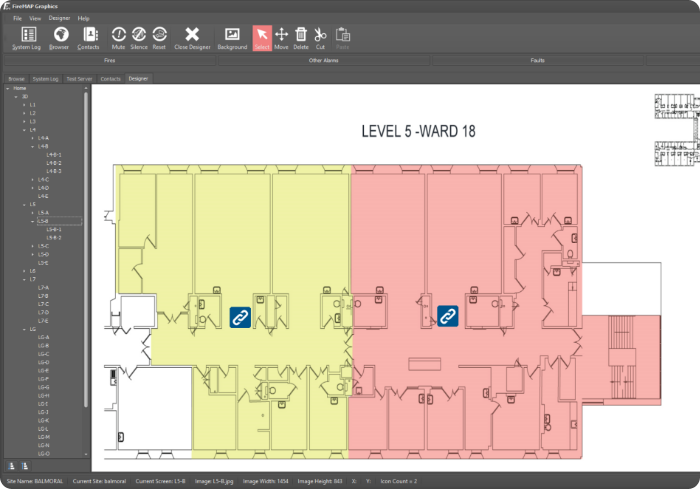Close the designer with the X icon
700x490 pixels.
point(192,38)
